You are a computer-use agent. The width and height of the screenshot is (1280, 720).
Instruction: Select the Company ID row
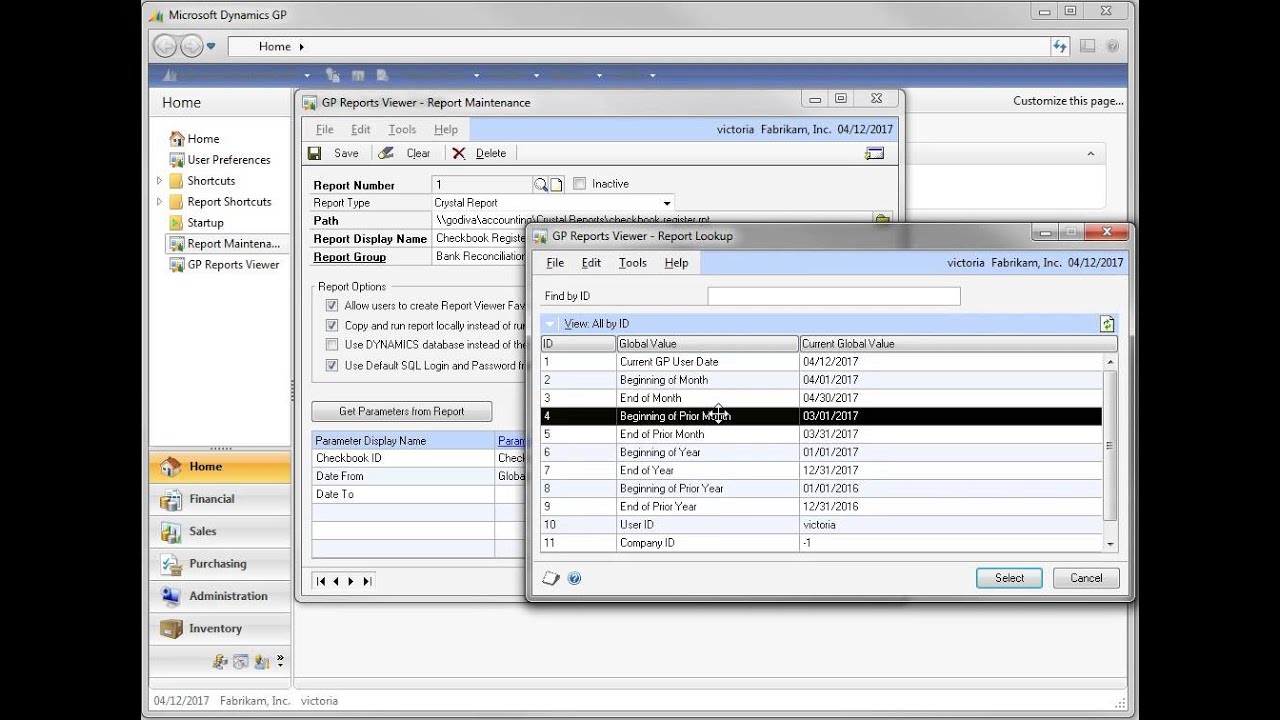(x=821, y=543)
